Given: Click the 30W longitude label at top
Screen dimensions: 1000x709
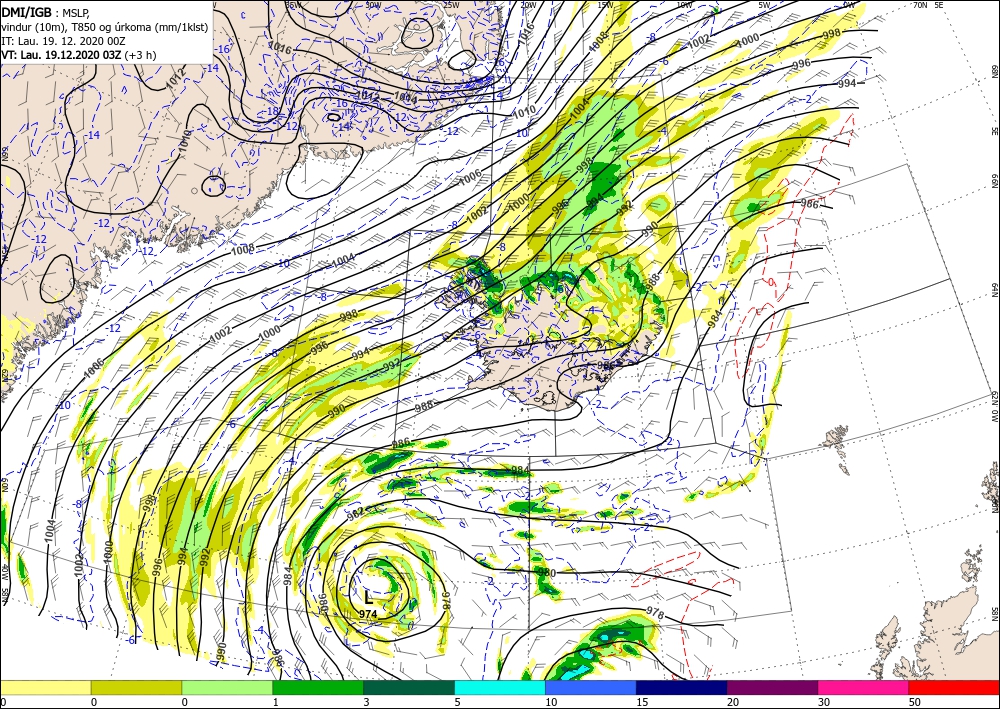Looking at the screenshot, I should (374, 5).
